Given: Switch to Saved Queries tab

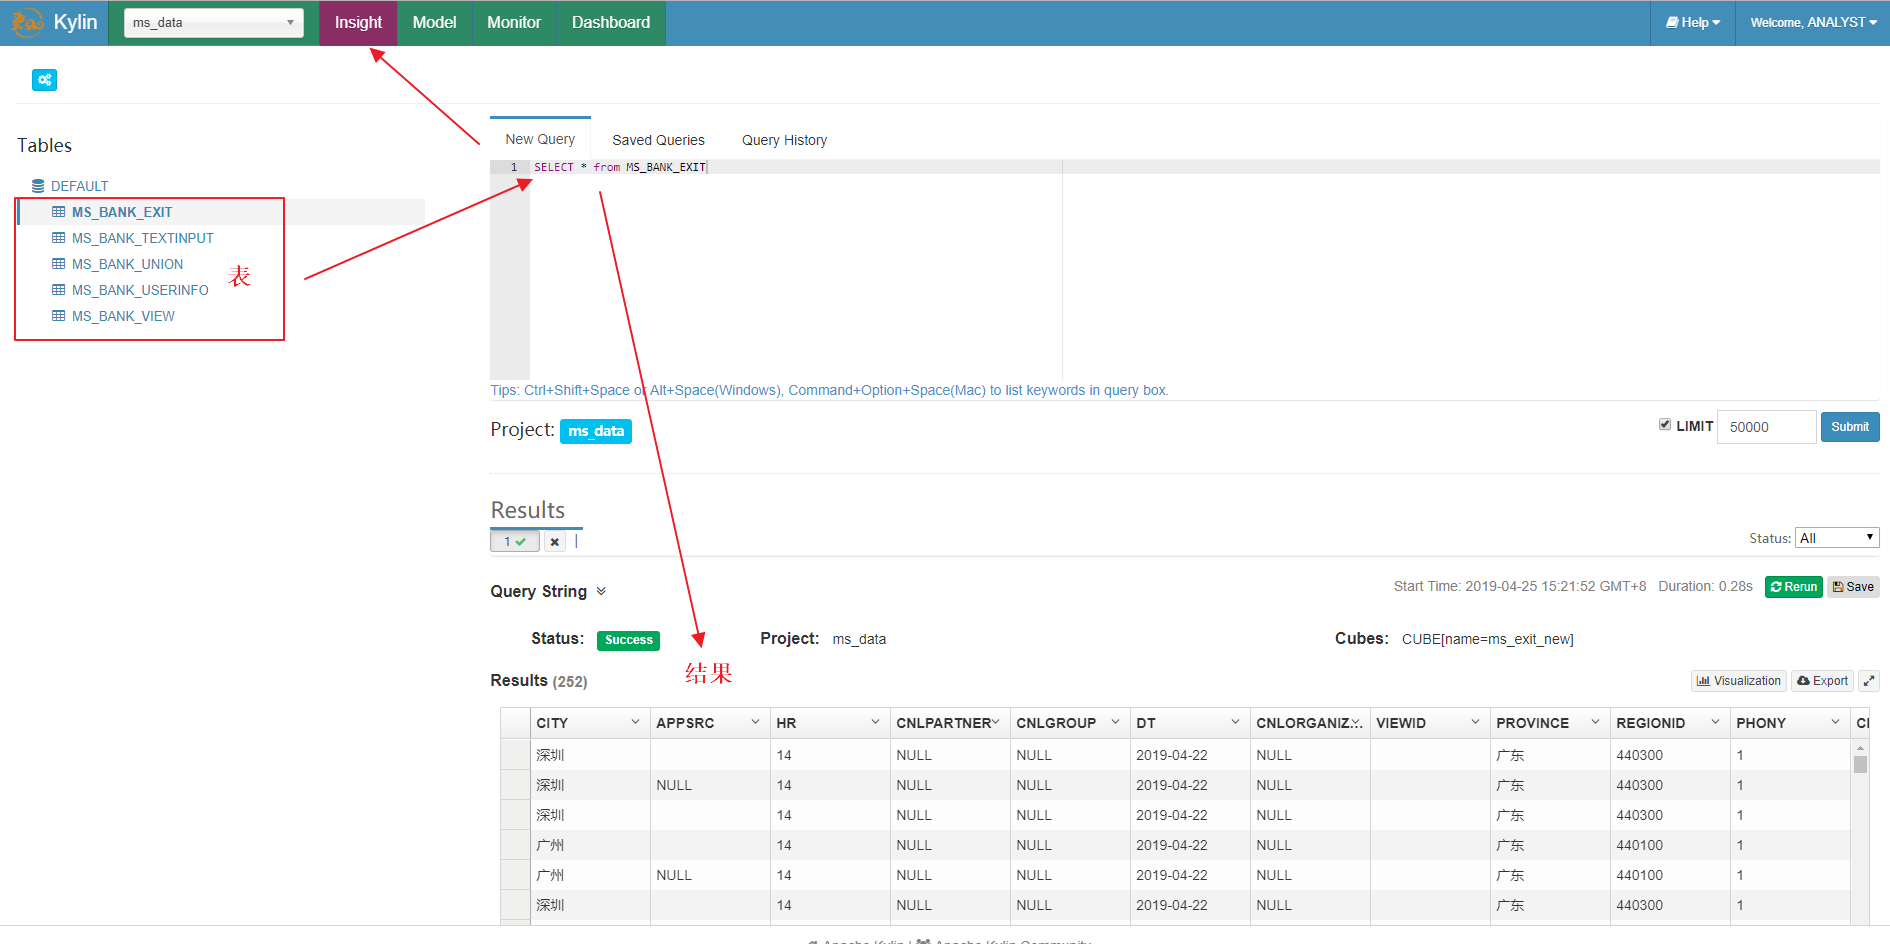Looking at the screenshot, I should [658, 140].
